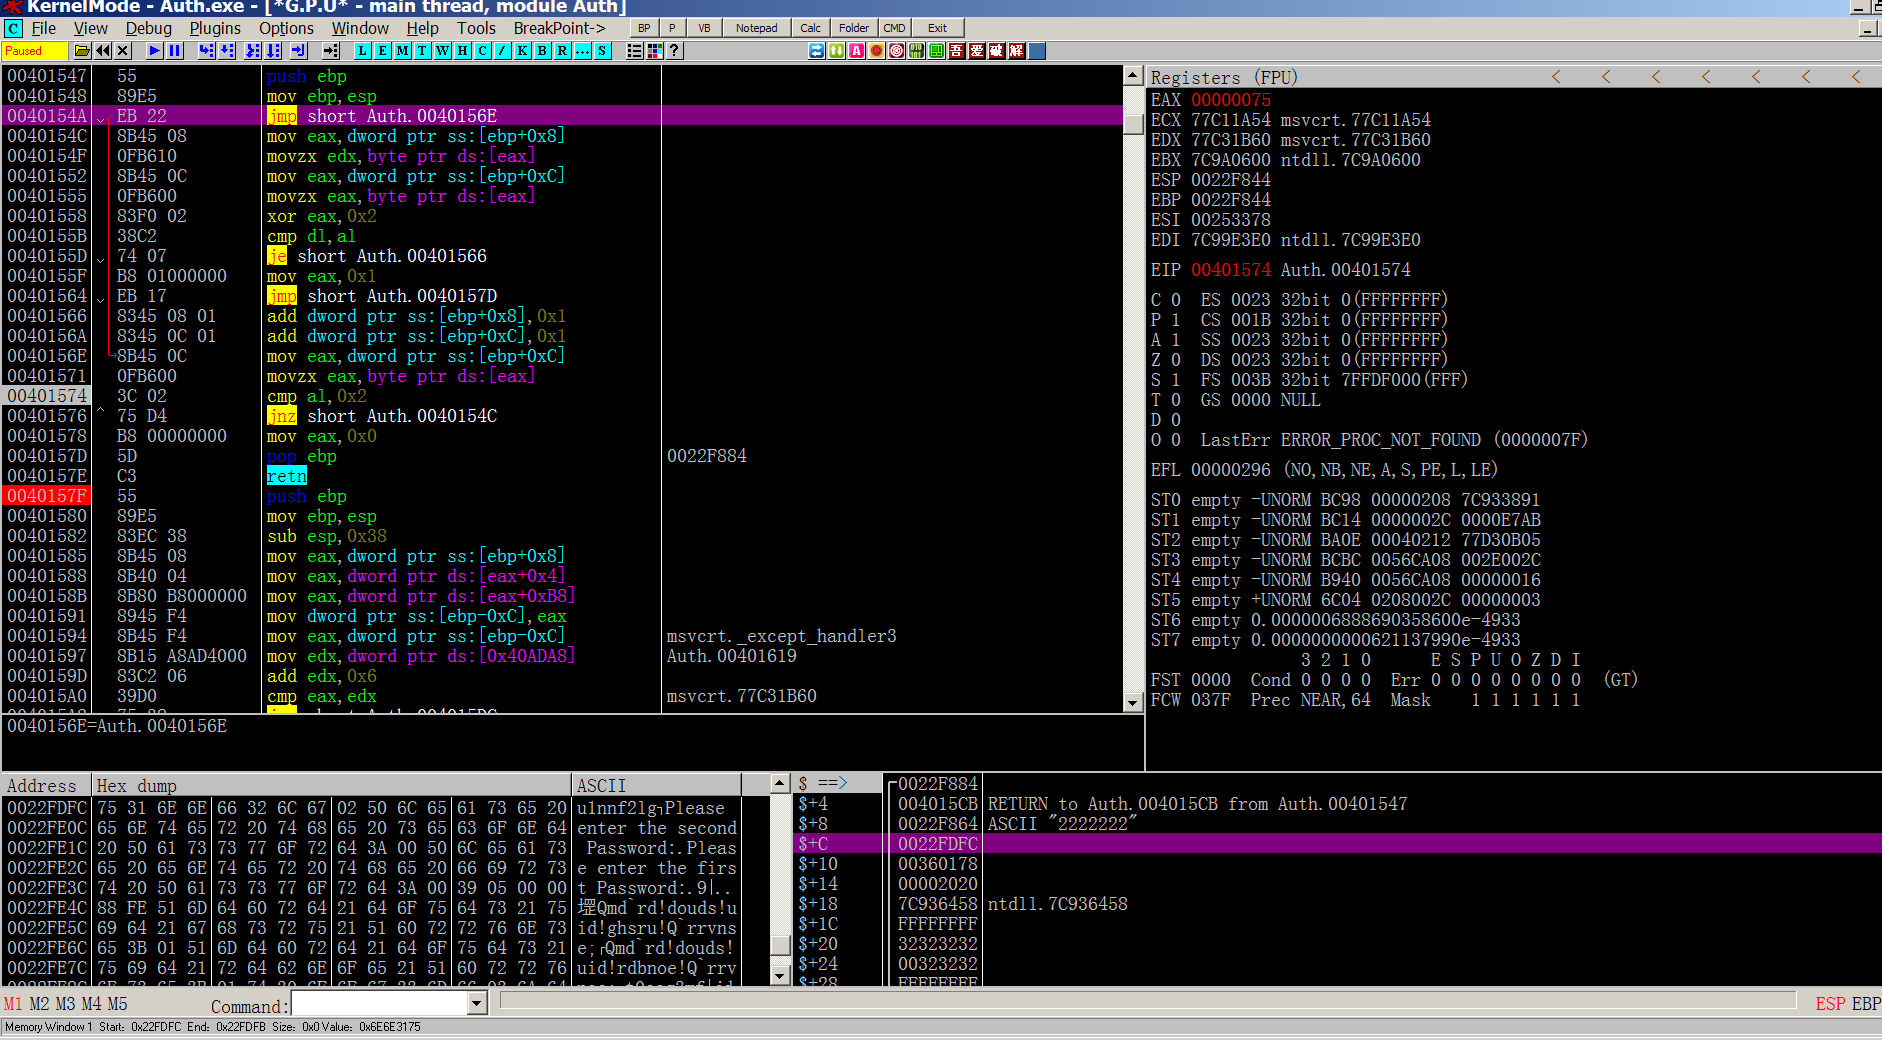
Task: Click the Trace Into toolbar icon
Action: 253,51
